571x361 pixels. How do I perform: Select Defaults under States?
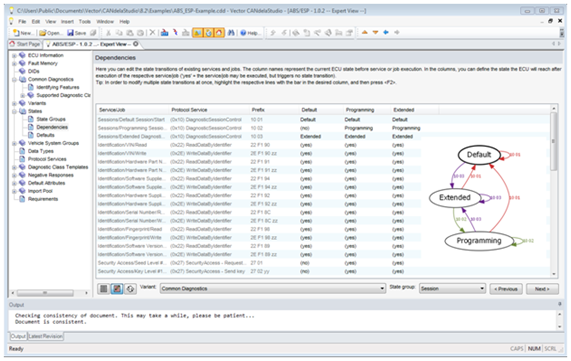(x=46, y=135)
